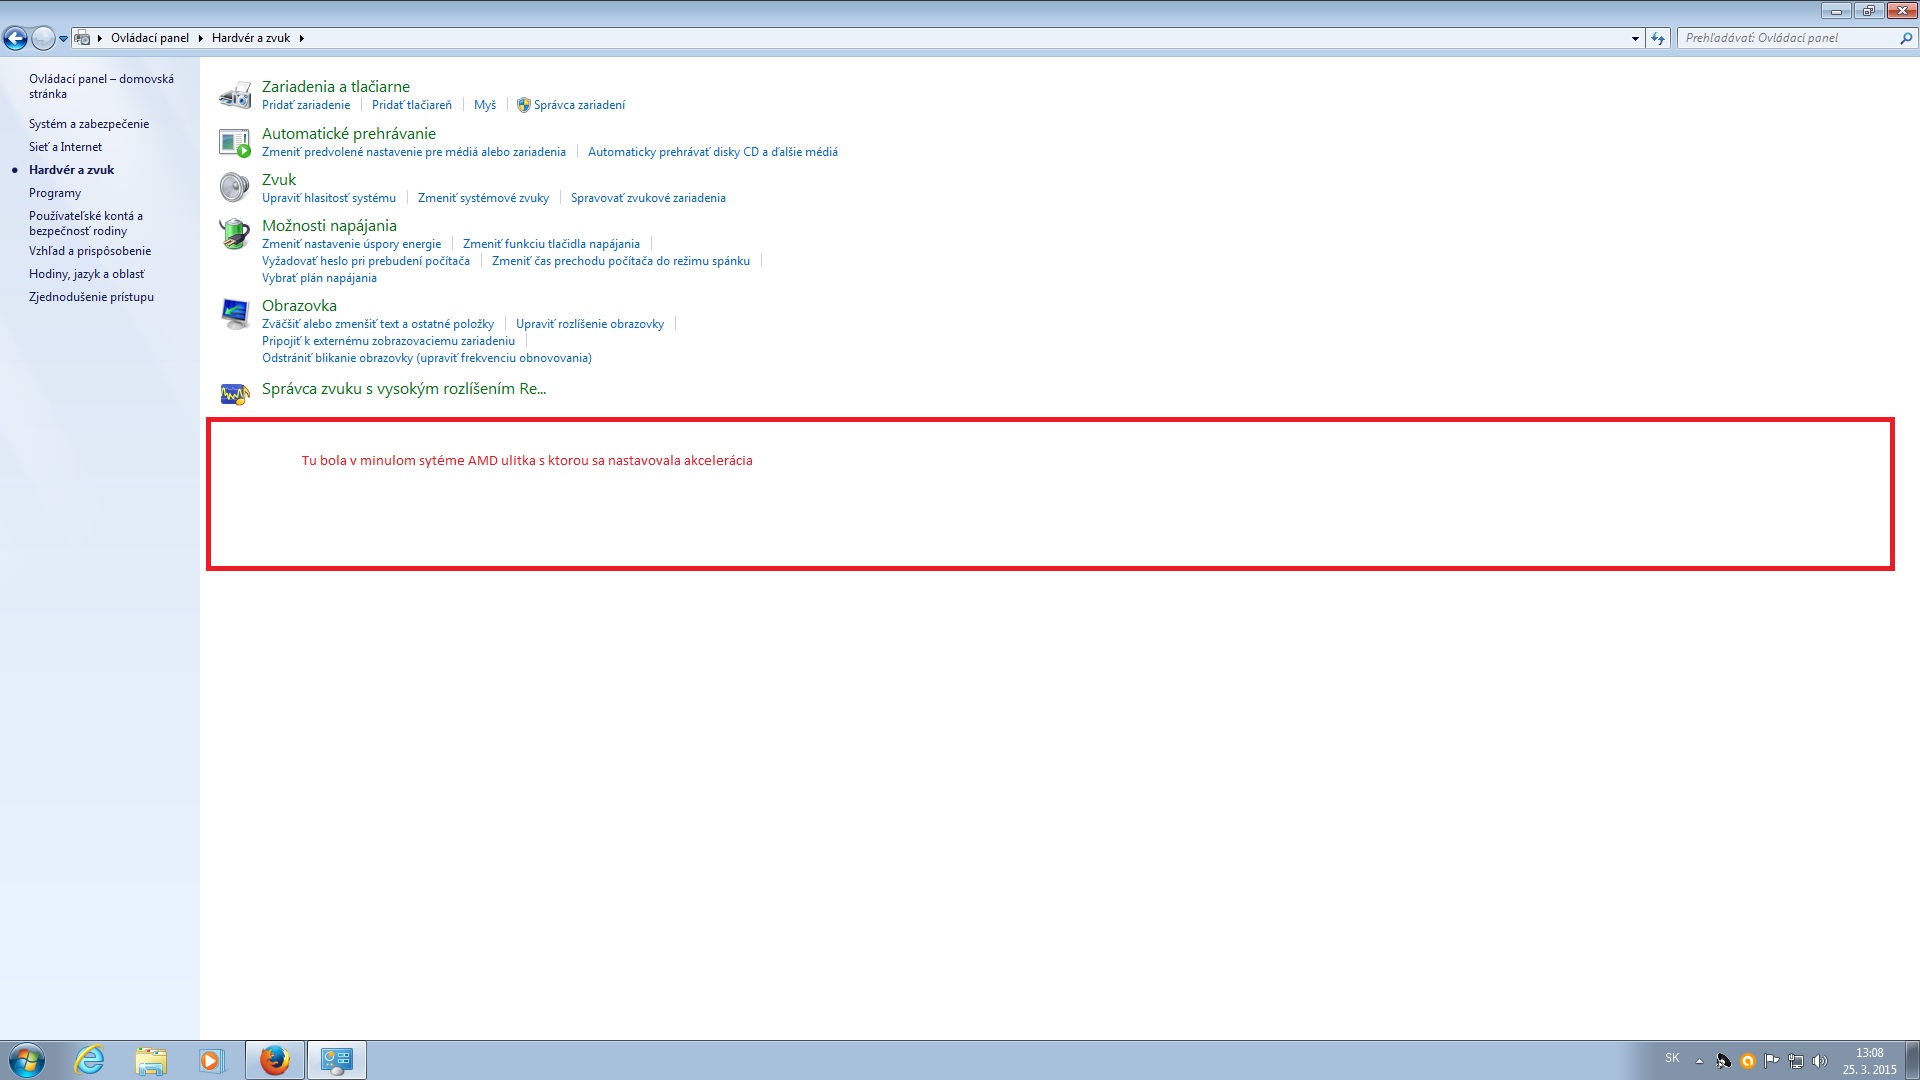Expand the address bar history dropdown
Screen dimensions: 1920x1080
tap(1635, 38)
